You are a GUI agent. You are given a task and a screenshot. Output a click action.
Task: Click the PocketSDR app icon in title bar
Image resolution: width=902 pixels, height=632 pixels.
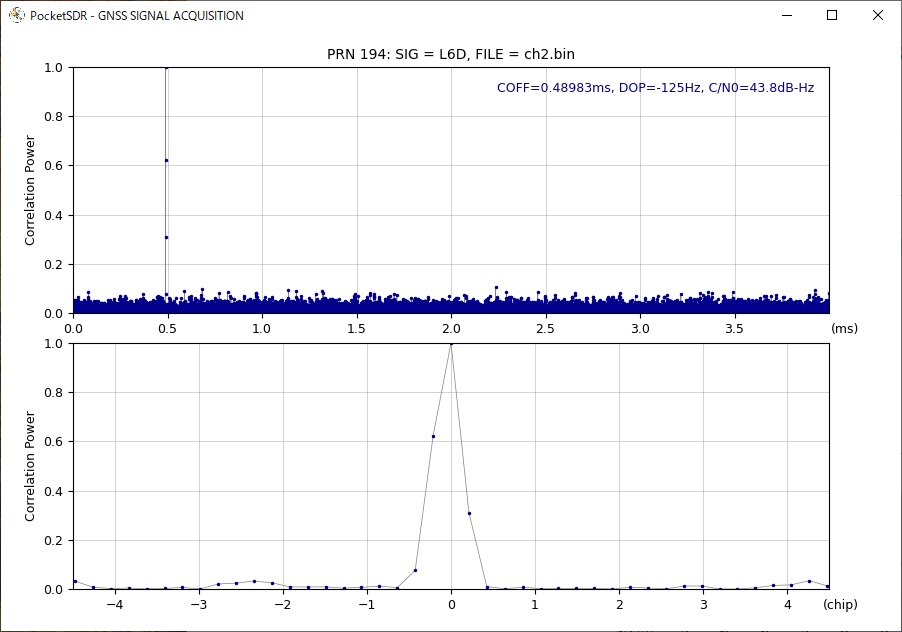(17, 15)
